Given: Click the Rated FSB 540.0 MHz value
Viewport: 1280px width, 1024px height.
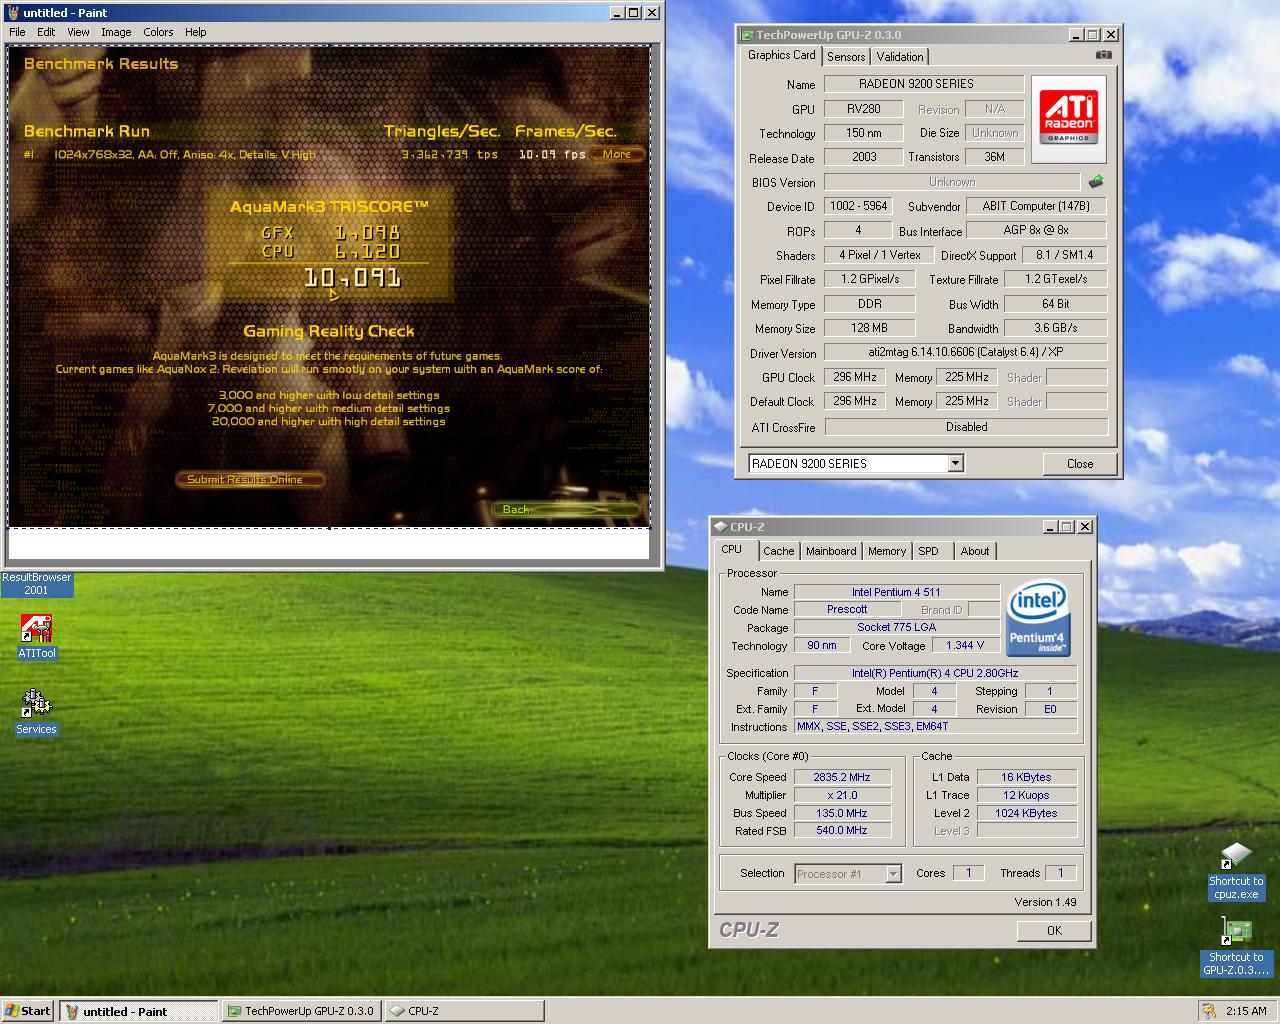Looking at the screenshot, I should (842, 830).
